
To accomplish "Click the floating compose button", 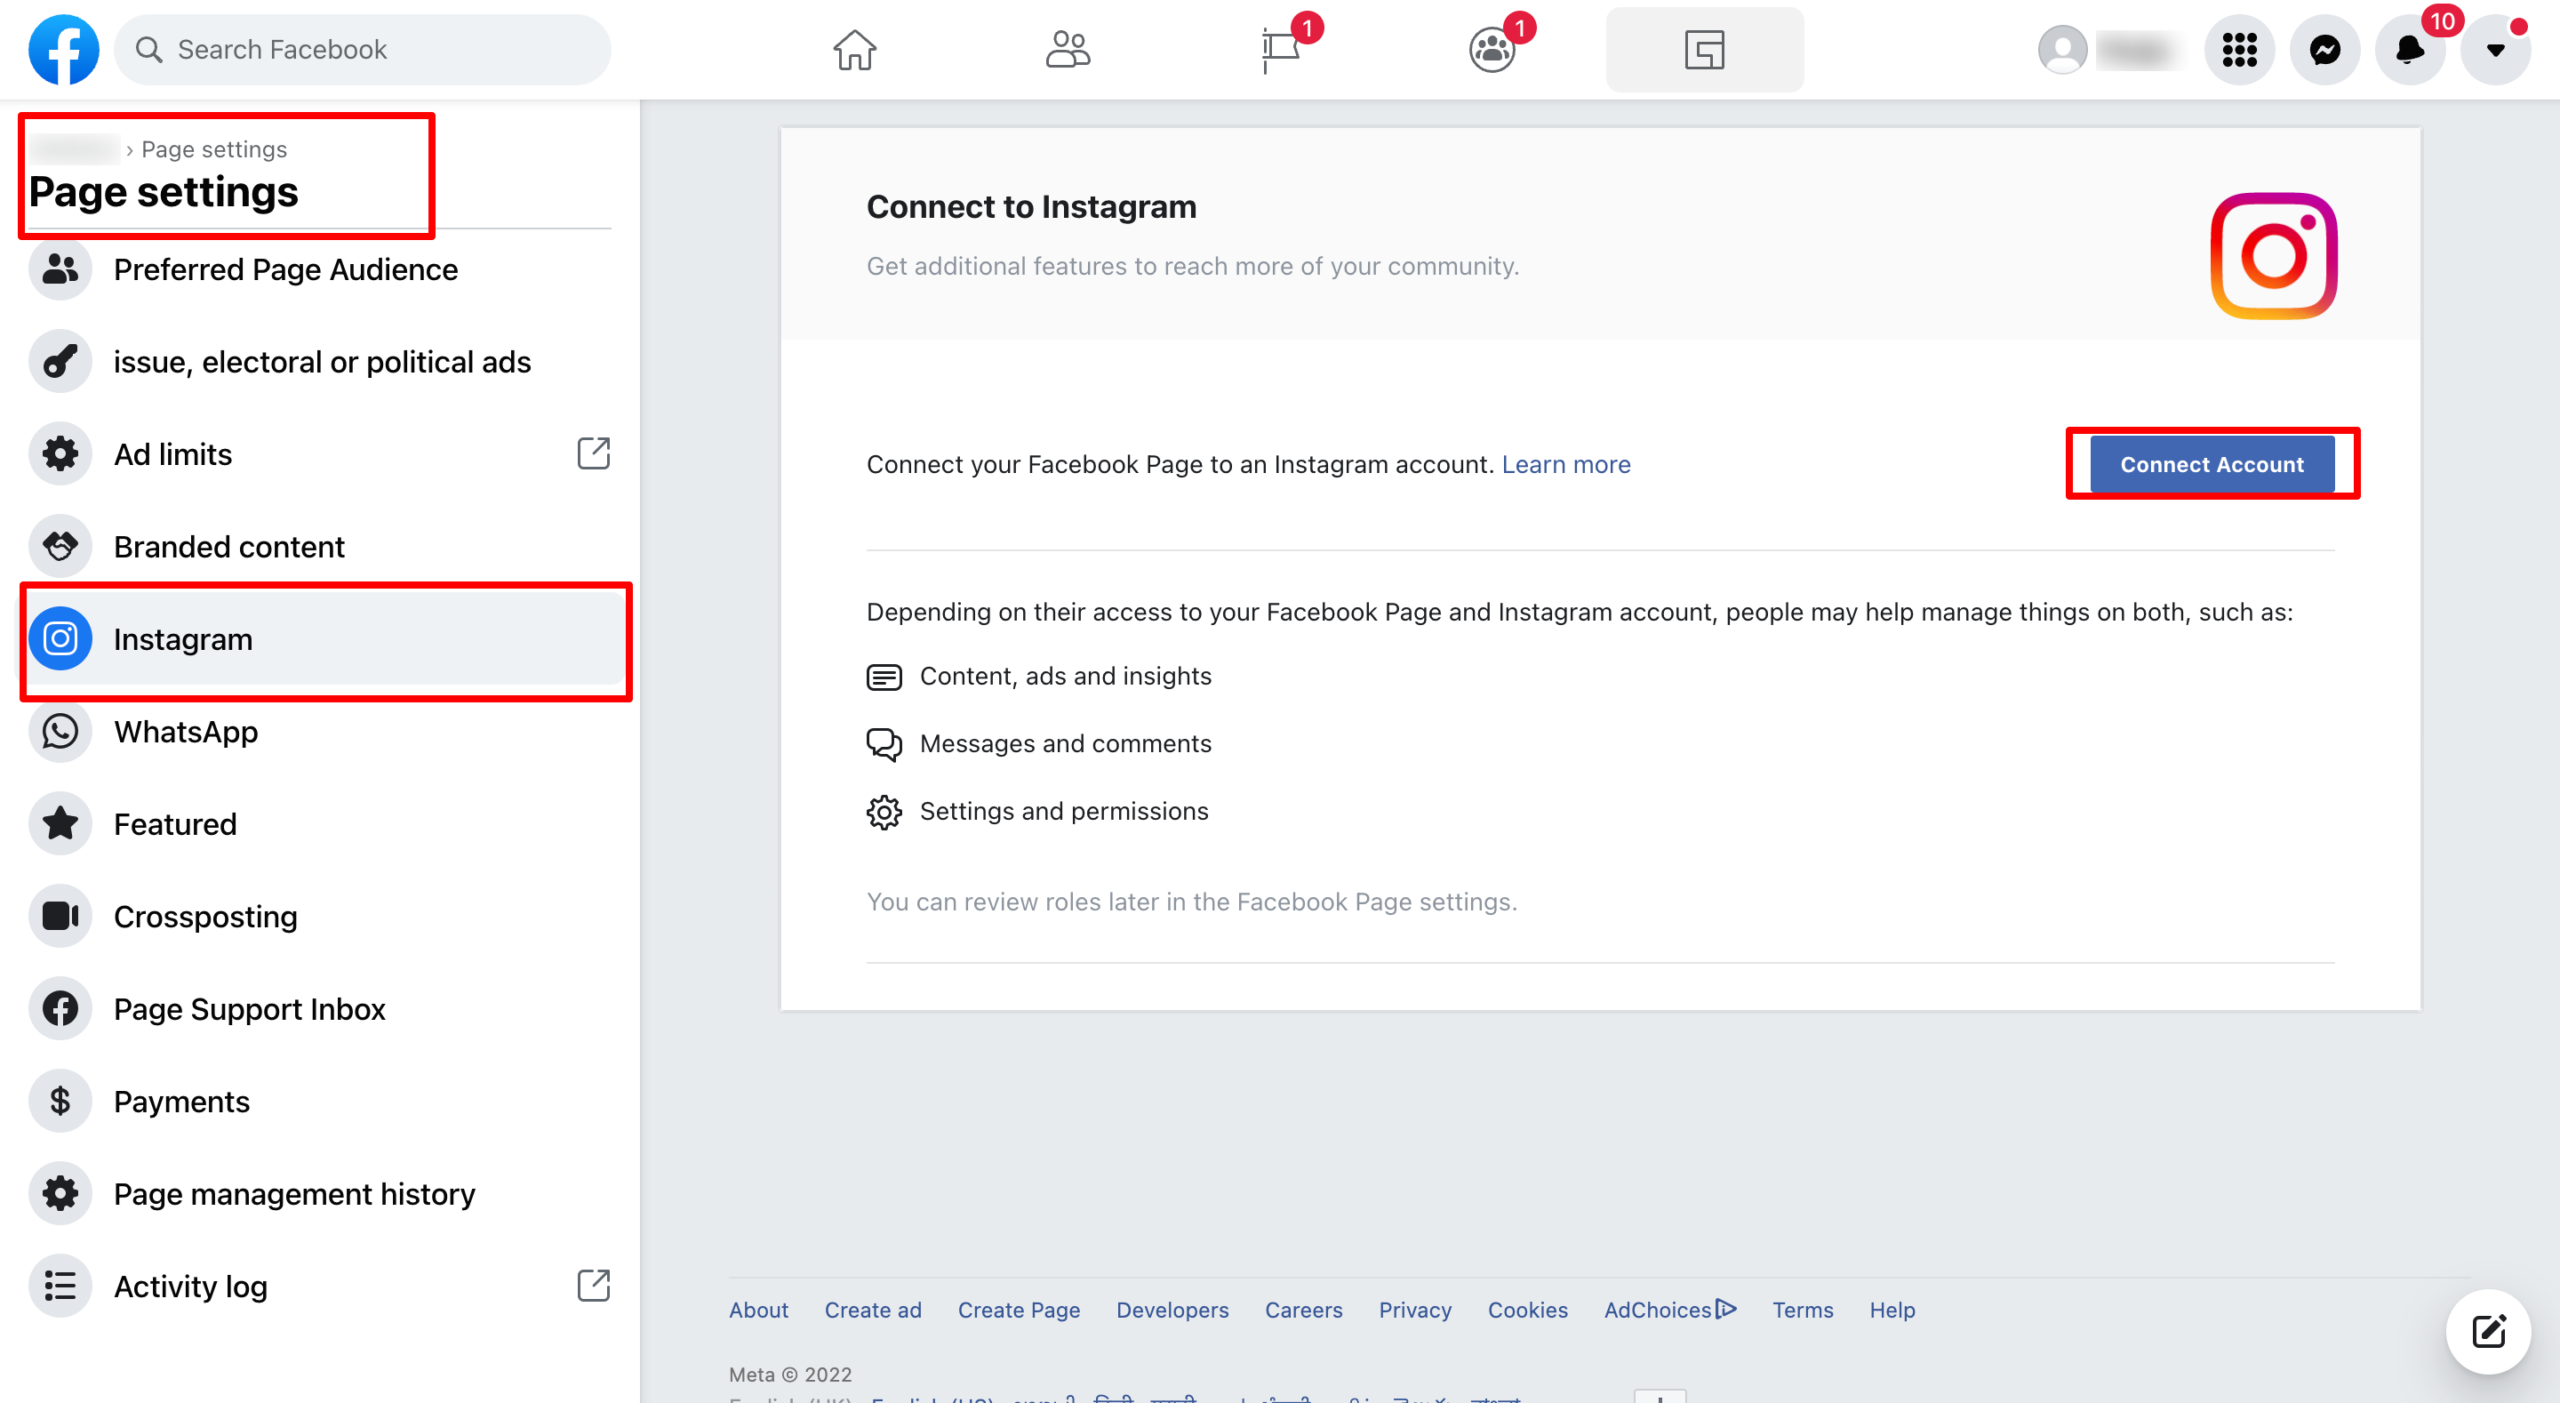I will [x=2489, y=1331].
